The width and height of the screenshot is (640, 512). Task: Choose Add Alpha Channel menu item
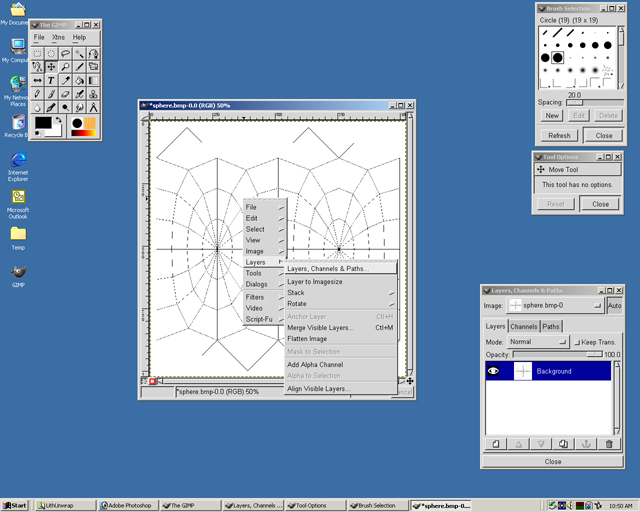tap(340, 365)
